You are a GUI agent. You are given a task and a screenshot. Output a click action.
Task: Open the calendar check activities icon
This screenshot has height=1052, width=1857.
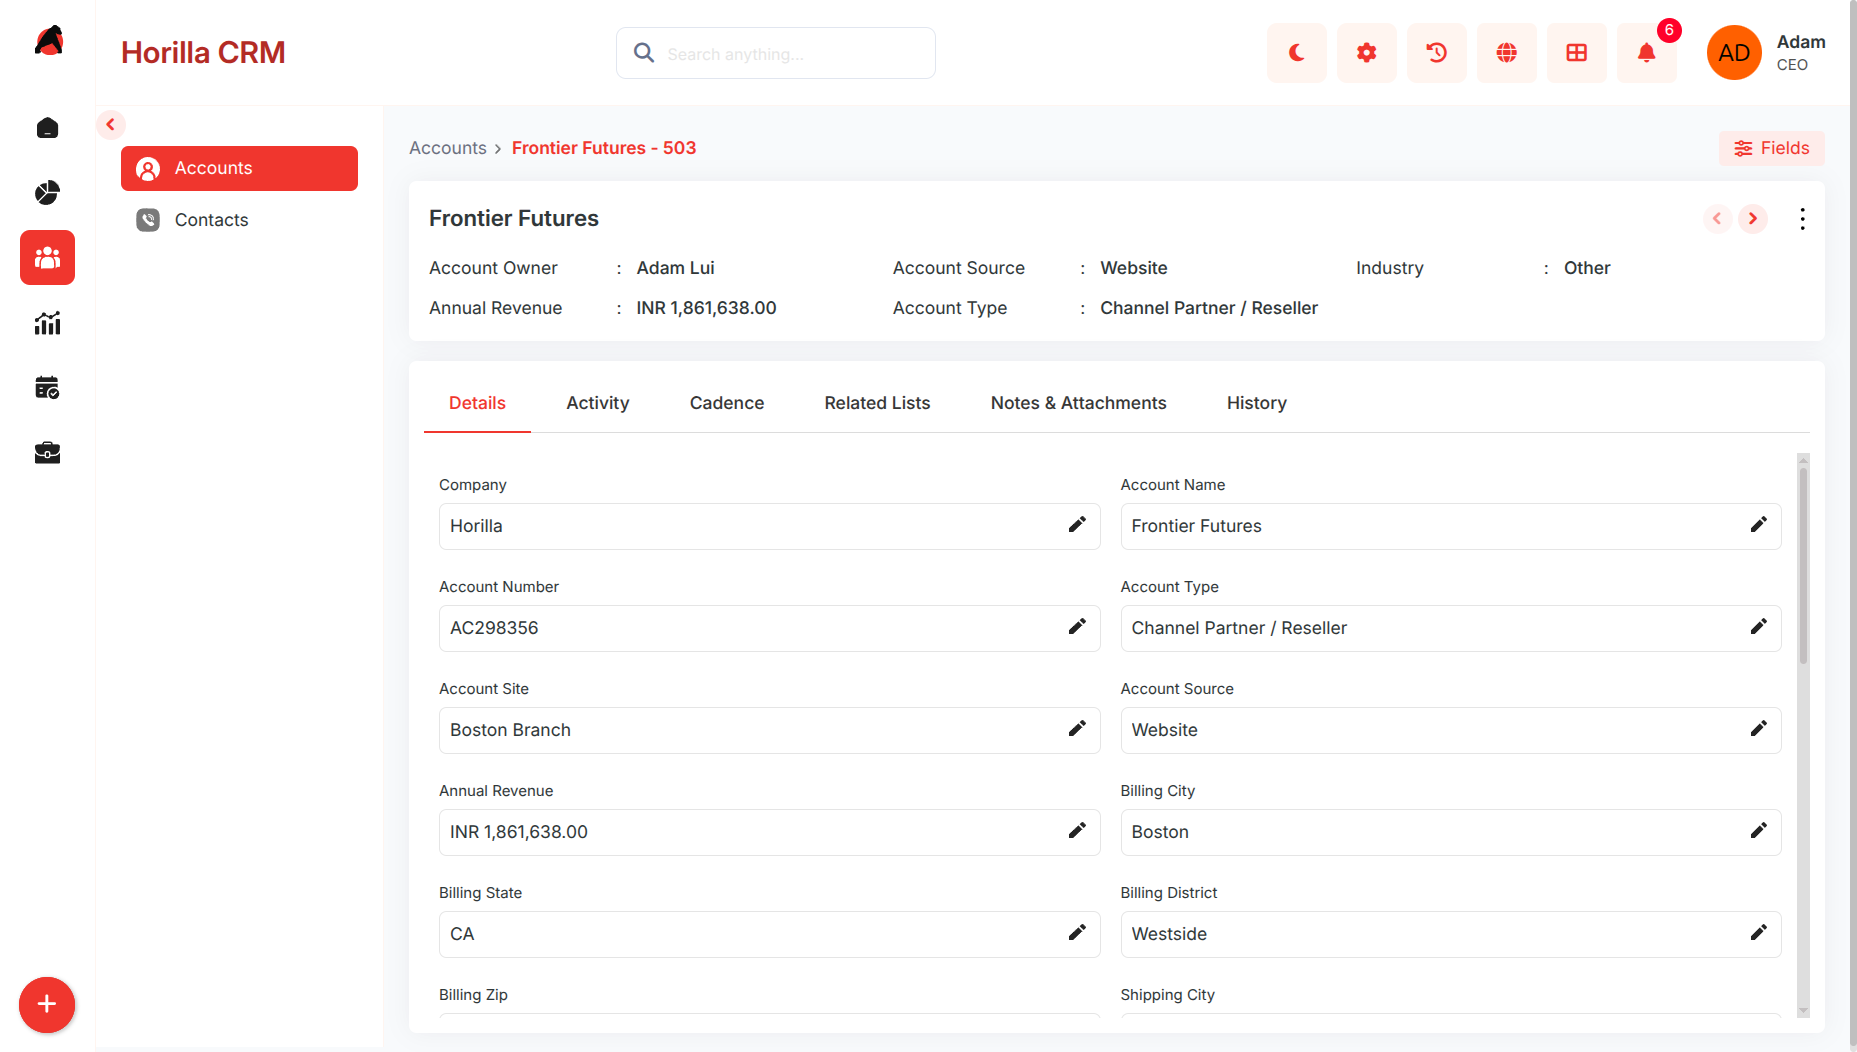(x=47, y=388)
